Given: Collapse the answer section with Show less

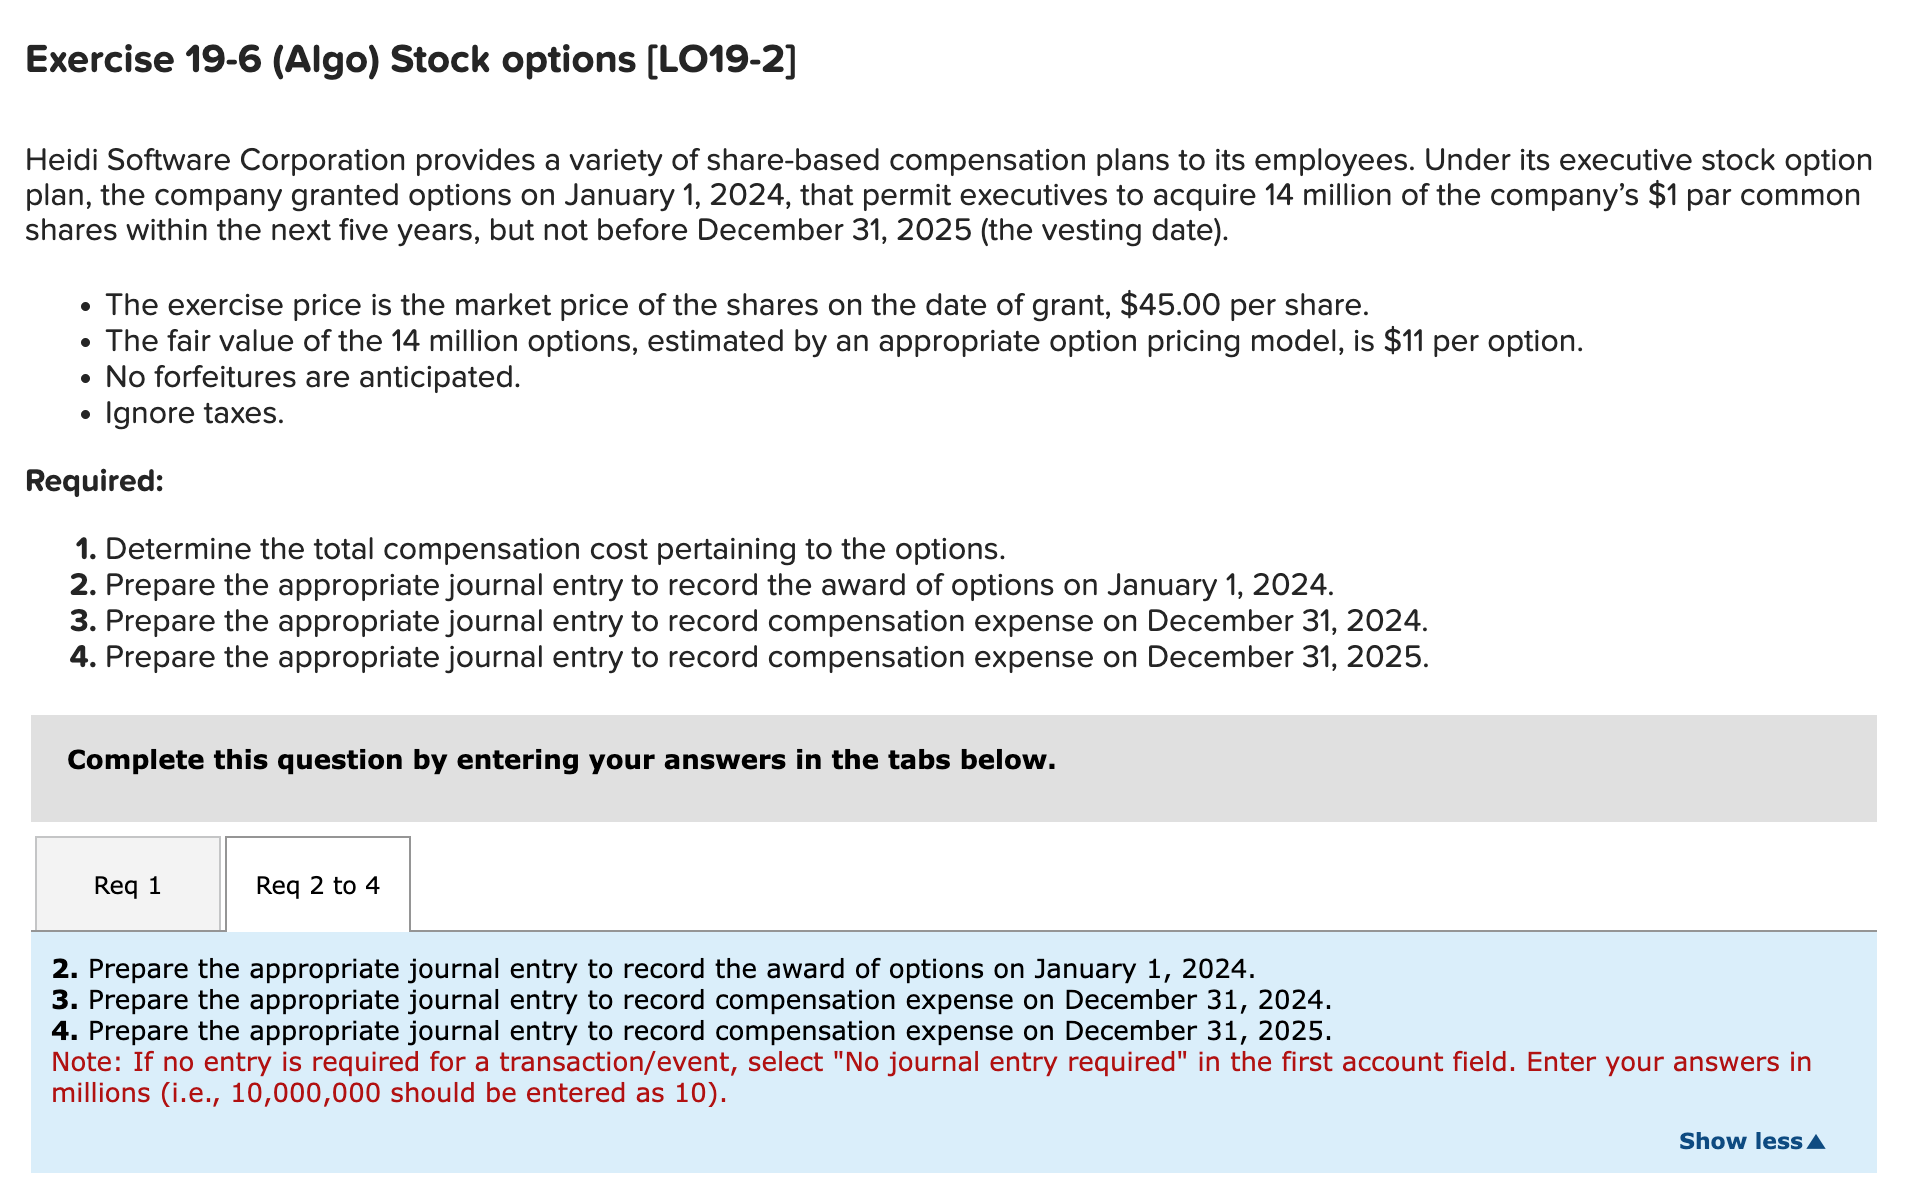Looking at the screenshot, I should [x=1740, y=1140].
